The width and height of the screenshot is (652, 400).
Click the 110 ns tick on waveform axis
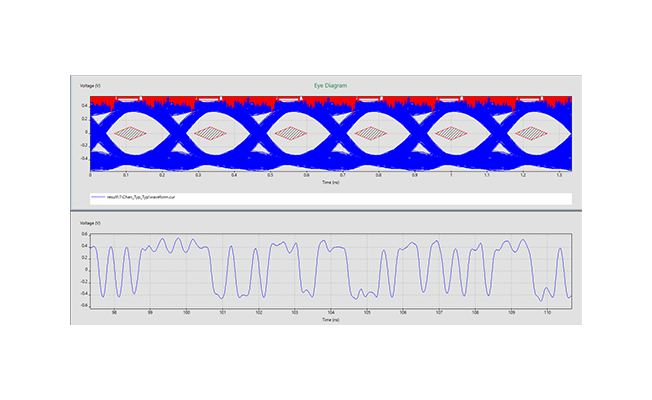point(547,312)
